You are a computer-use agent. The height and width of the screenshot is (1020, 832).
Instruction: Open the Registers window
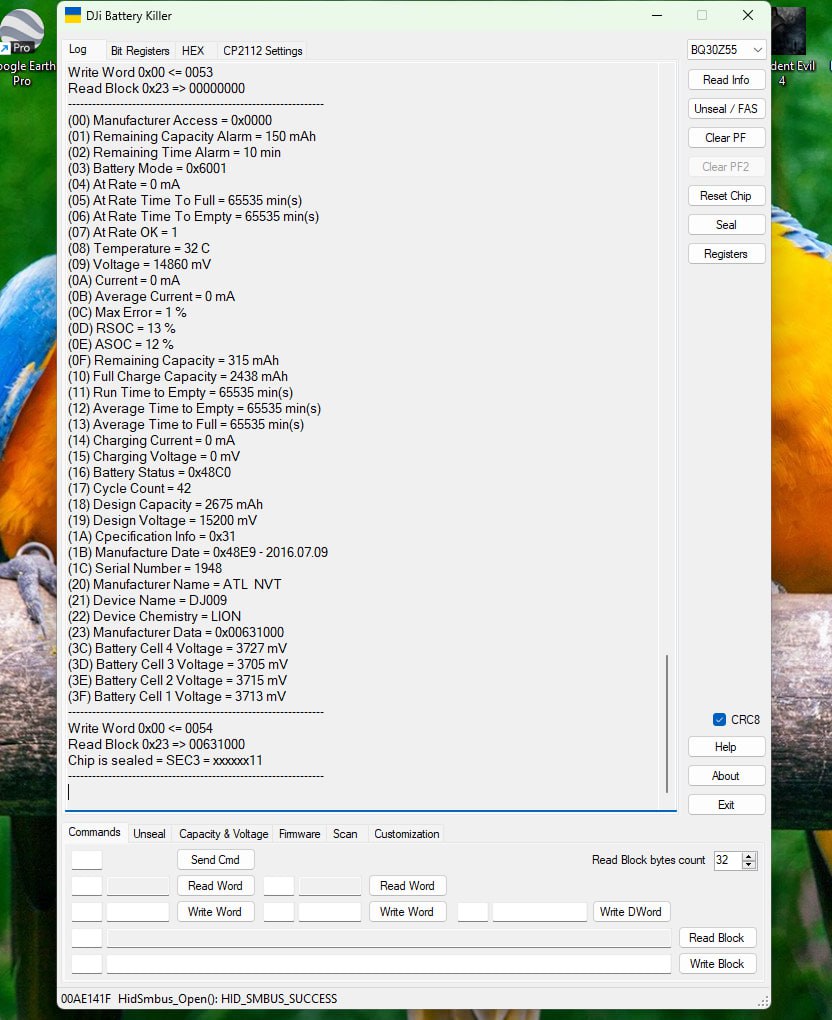point(726,253)
